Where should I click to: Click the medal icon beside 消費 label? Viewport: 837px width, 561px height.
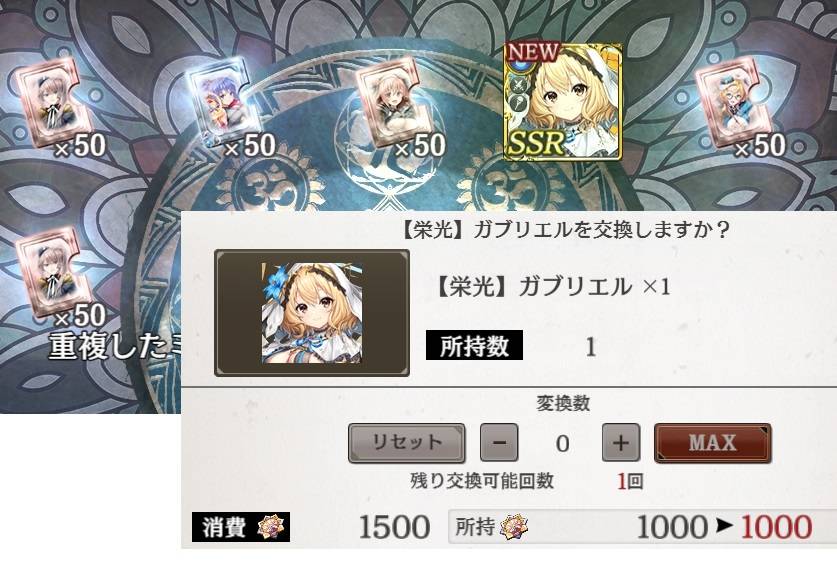(x=273, y=527)
